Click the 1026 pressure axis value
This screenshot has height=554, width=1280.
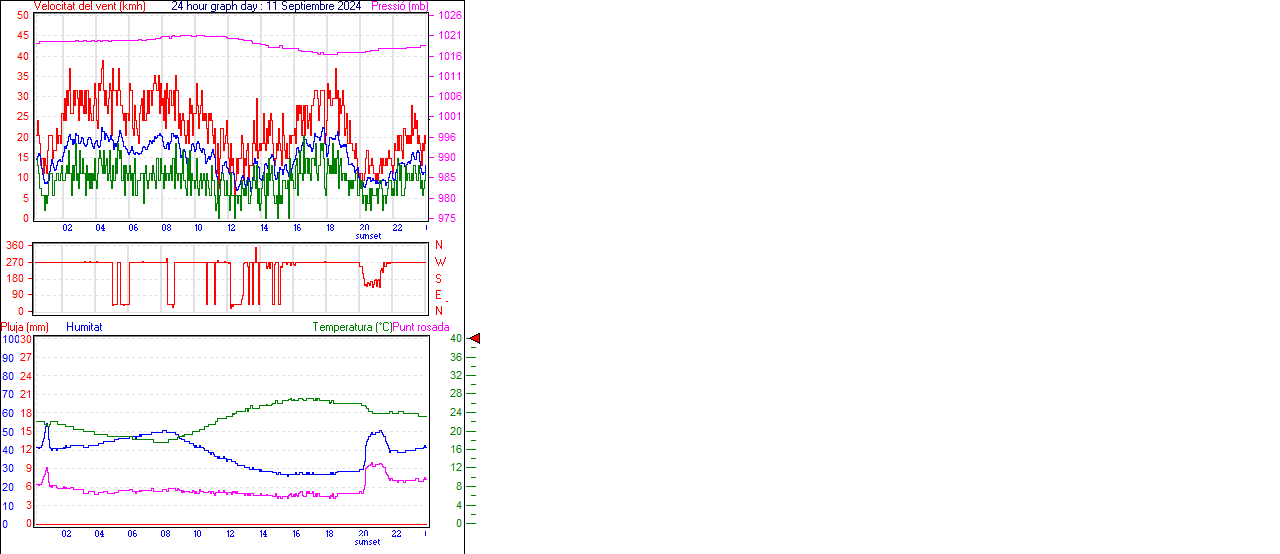point(449,16)
